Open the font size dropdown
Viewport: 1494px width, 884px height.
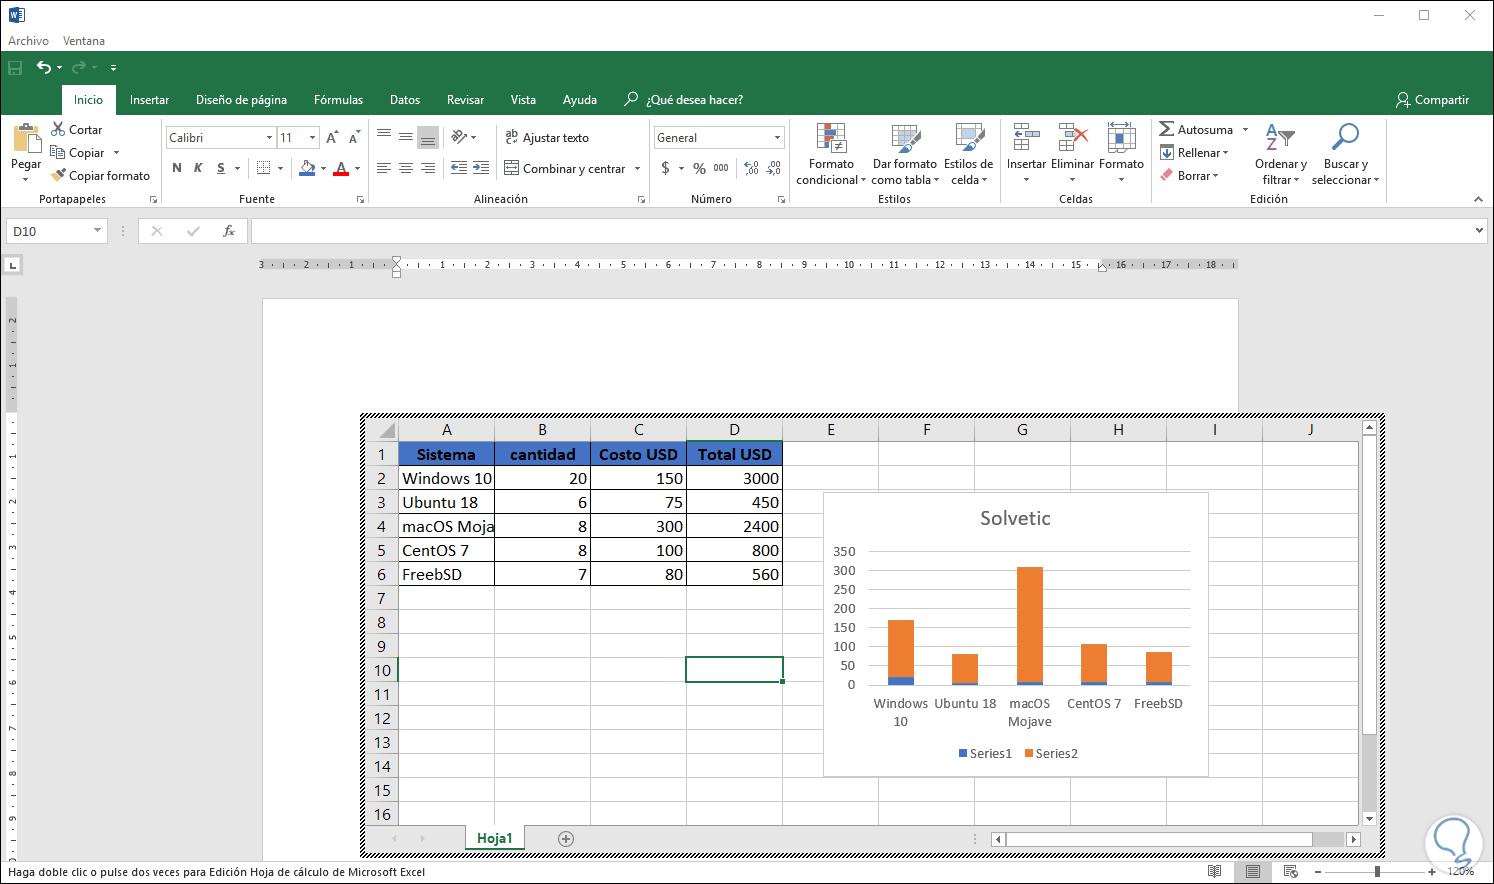click(x=313, y=138)
